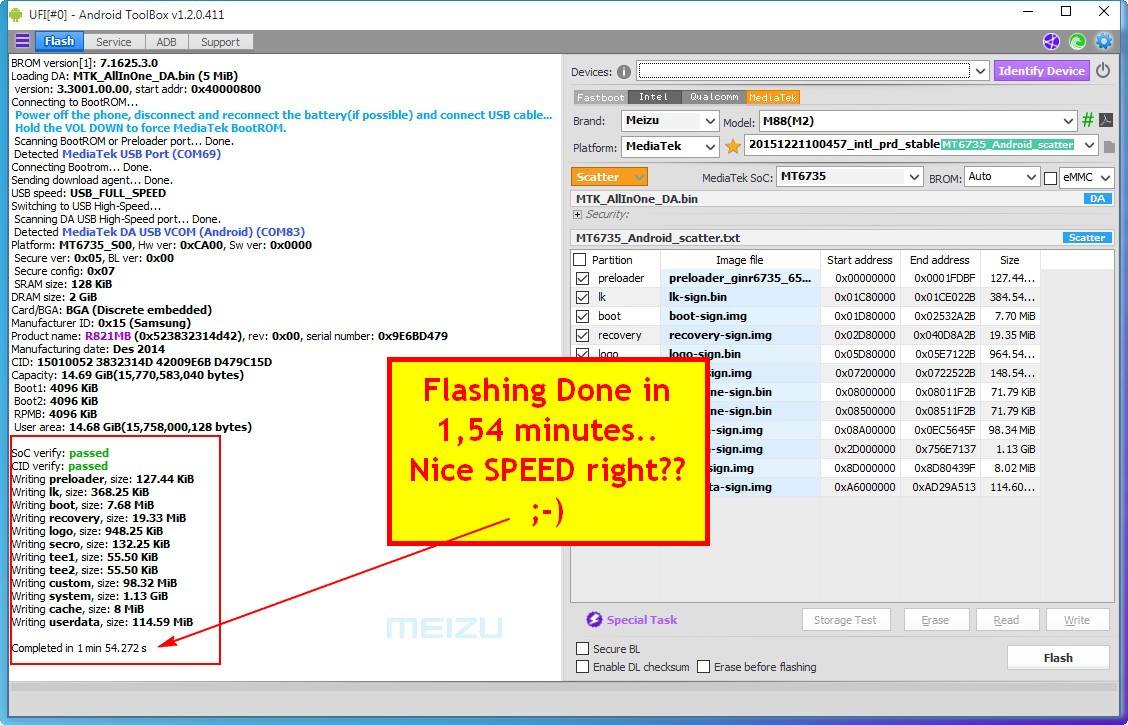Open the blue settings gear

click(1104, 42)
